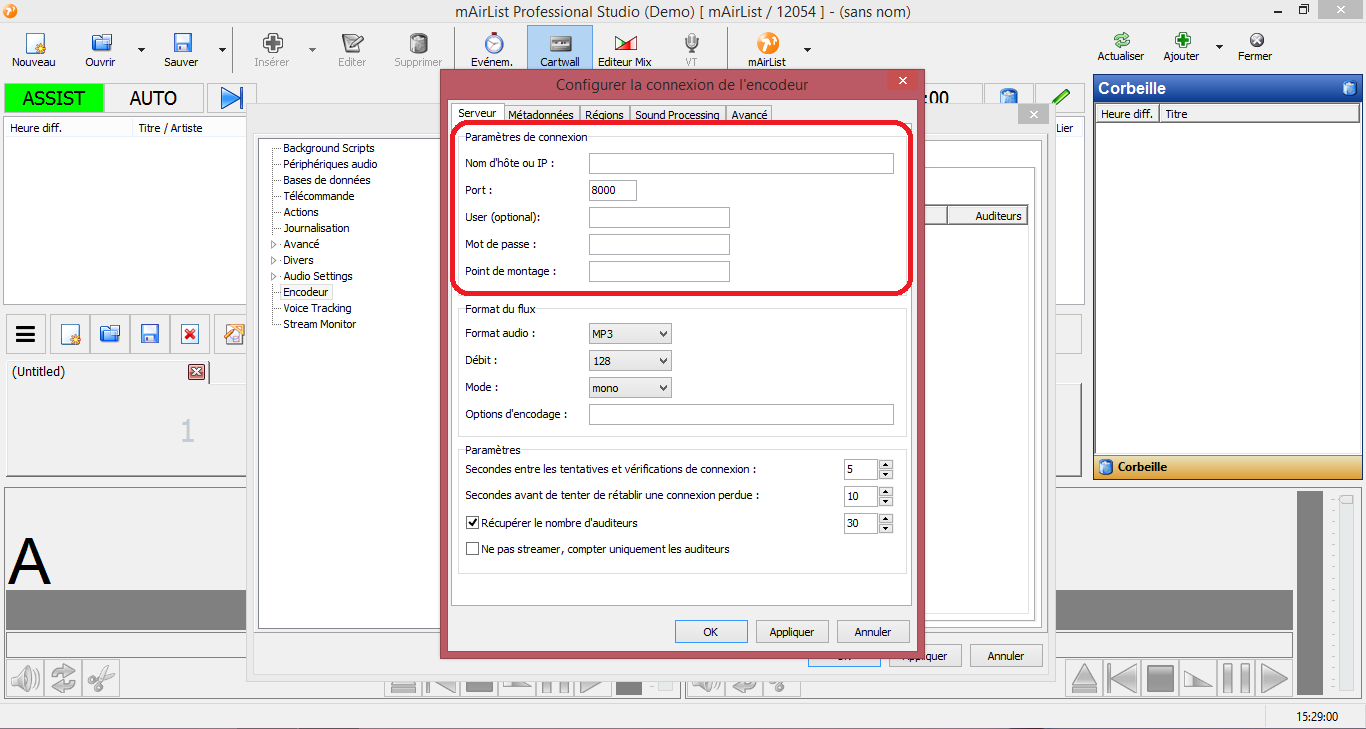Click the right player pause button
Screen dimensions: 1366x729
coord(1236,679)
